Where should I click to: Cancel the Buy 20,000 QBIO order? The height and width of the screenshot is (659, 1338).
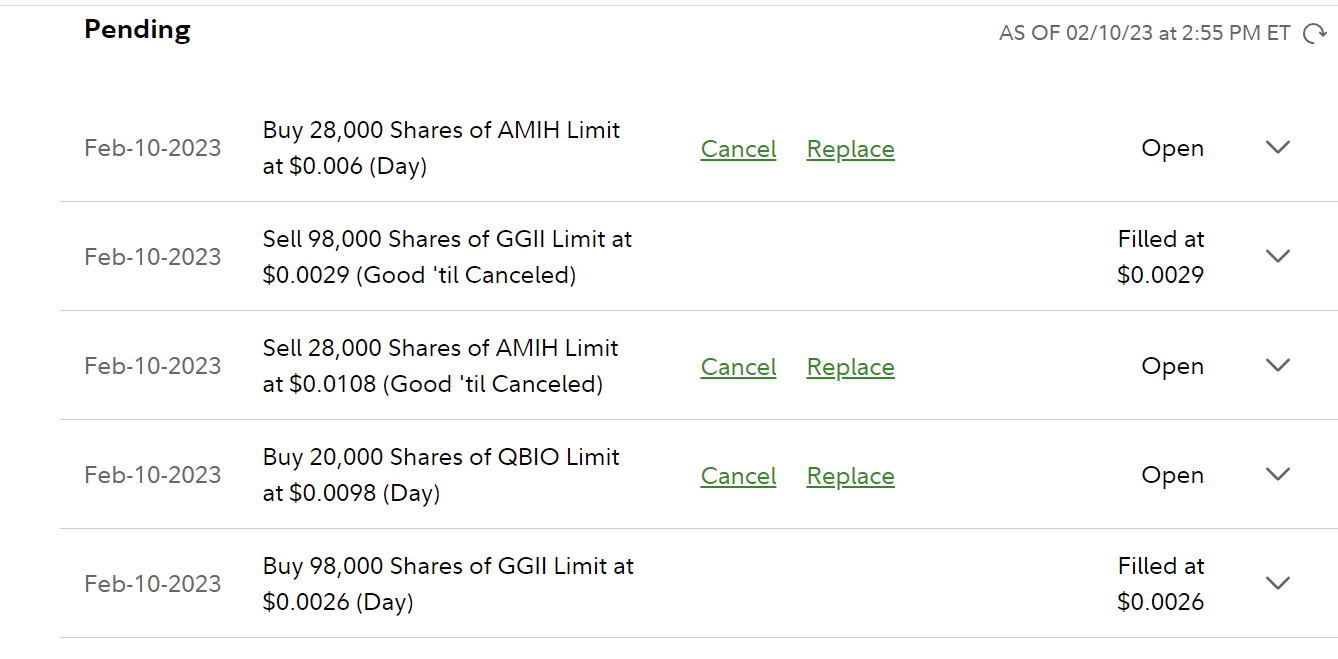[738, 476]
